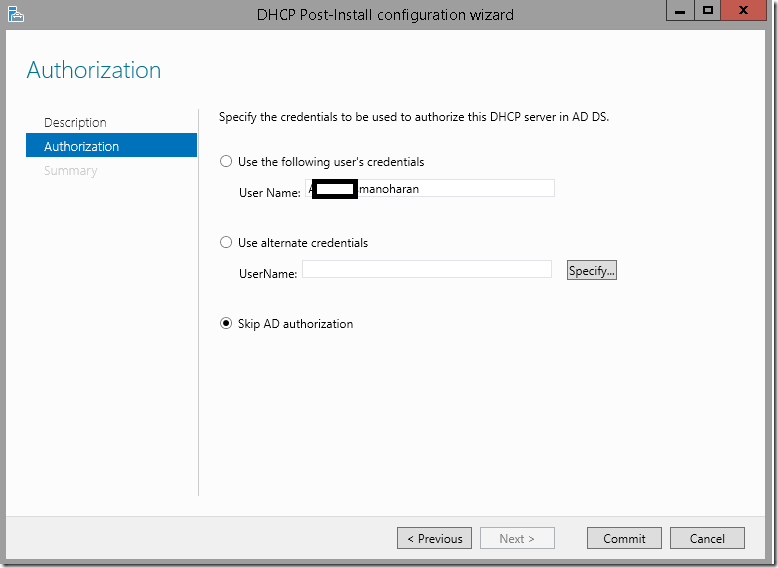The height and width of the screenshot is (568, 778).
Task: Click Commit to apply configuration
Action: 624,538
